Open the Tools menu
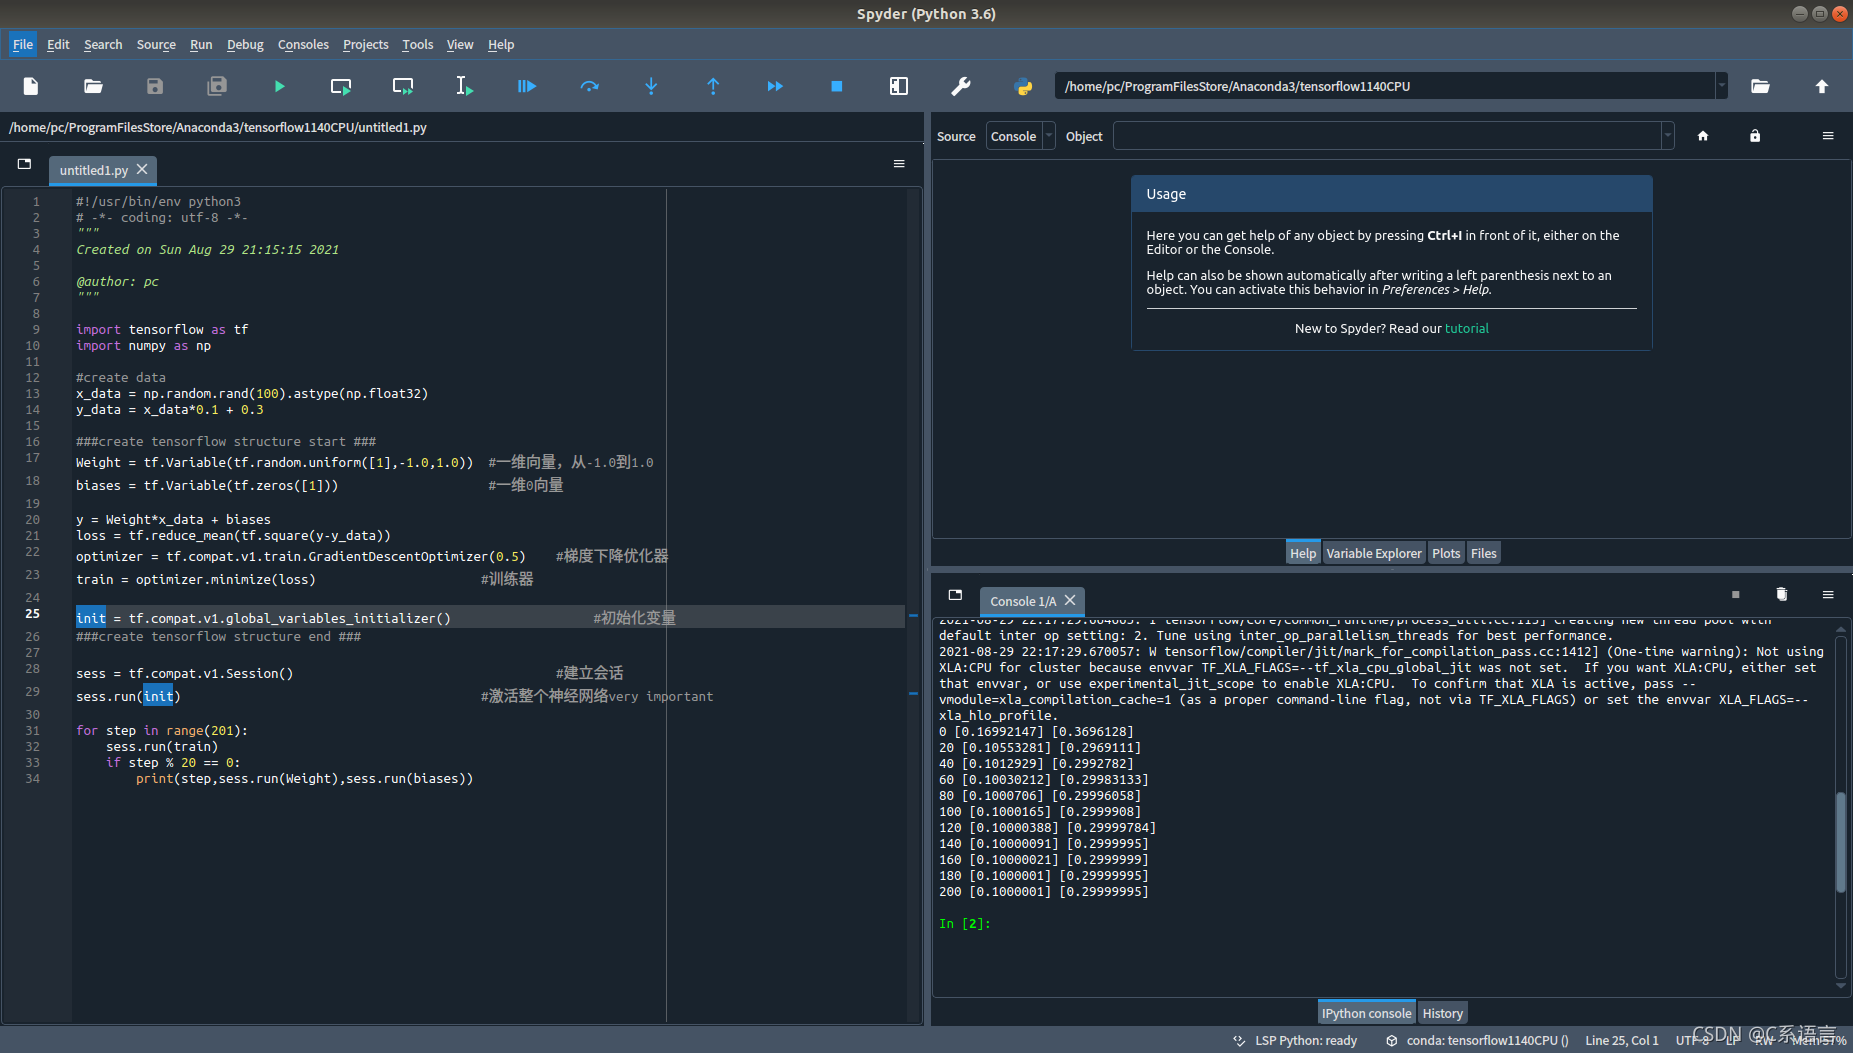Viewport: 1853px width, 1053px height. [417, 44]
